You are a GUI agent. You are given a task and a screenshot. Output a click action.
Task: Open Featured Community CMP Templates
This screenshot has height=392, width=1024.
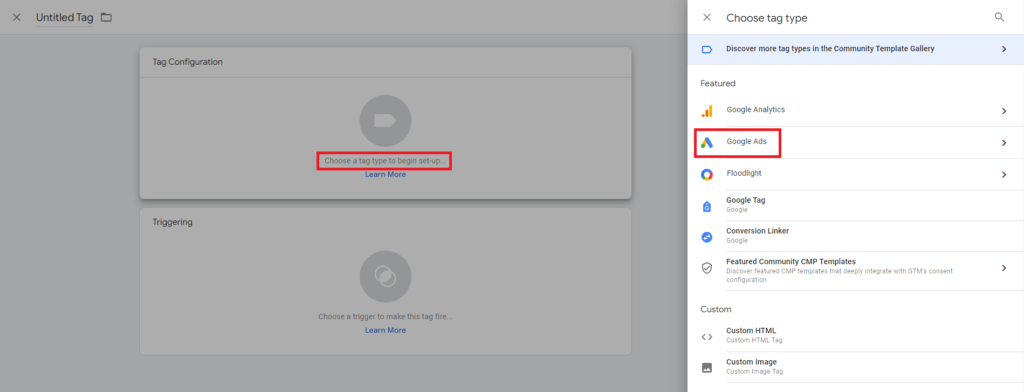(x=856, y=270)
